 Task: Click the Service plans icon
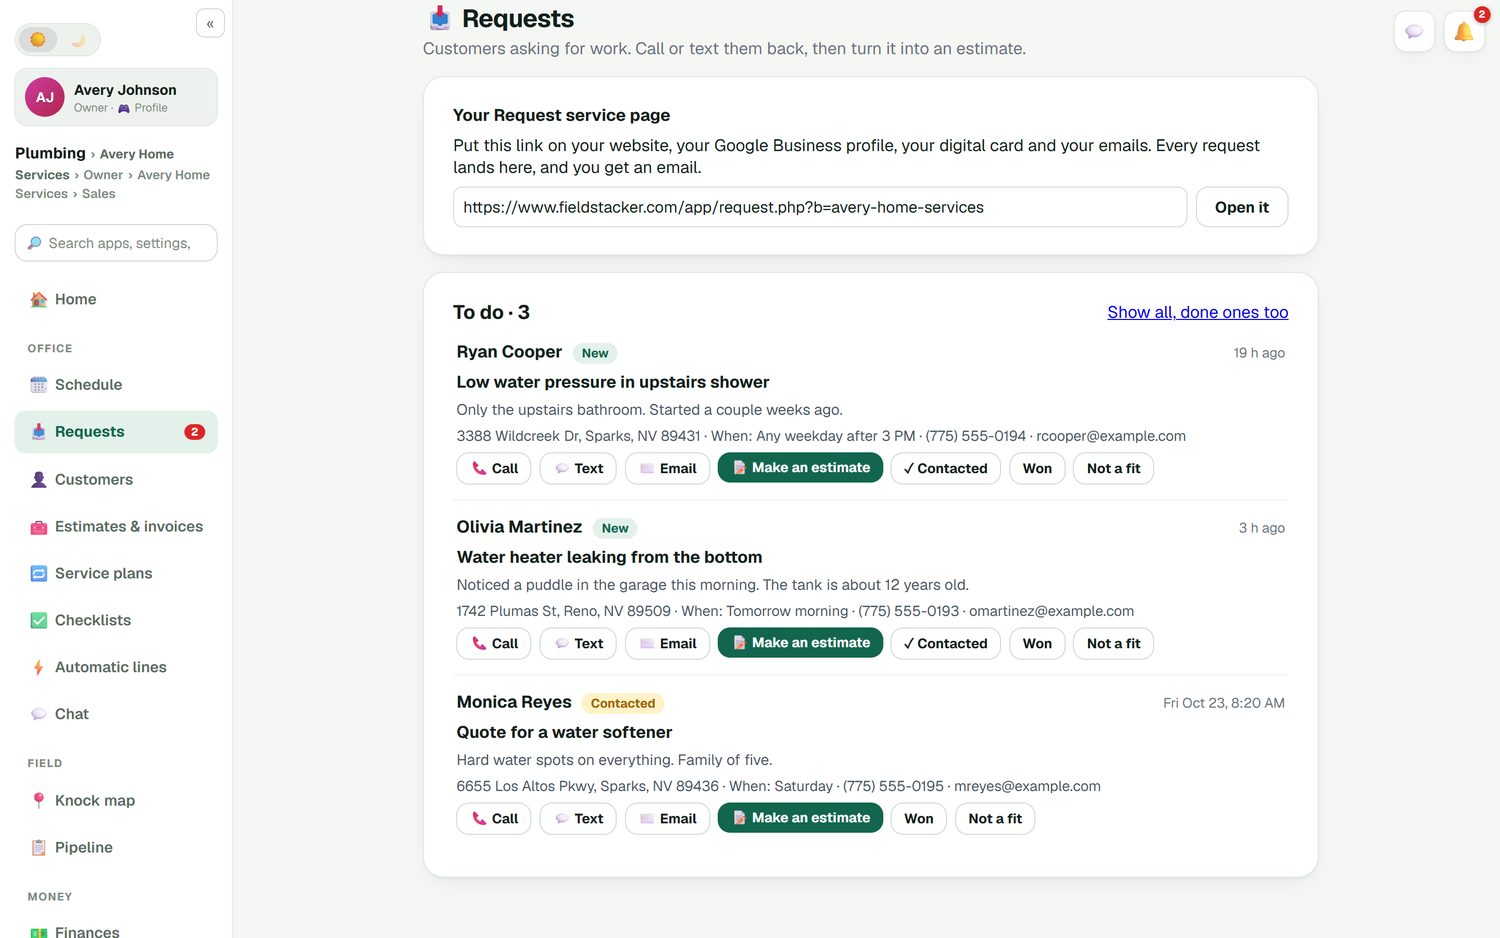[x=39, y=574]
